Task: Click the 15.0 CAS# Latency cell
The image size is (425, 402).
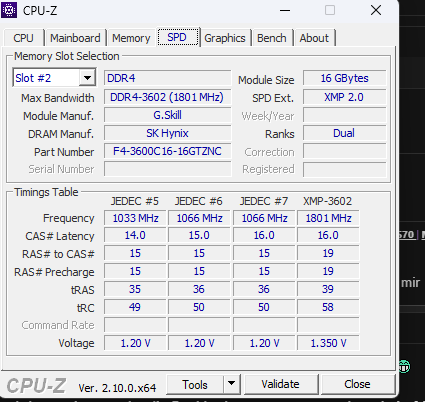Action: click(x=199, y=235)
